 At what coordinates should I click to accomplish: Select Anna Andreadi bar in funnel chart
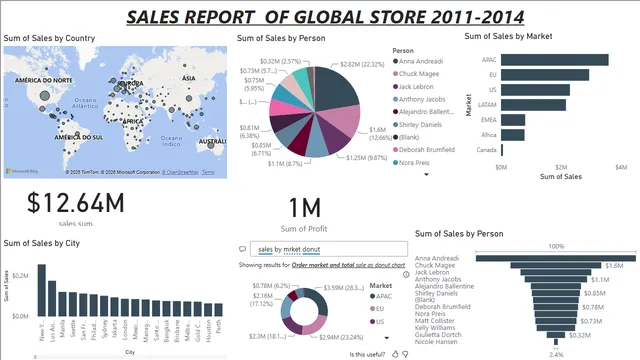tap(556, 258)
